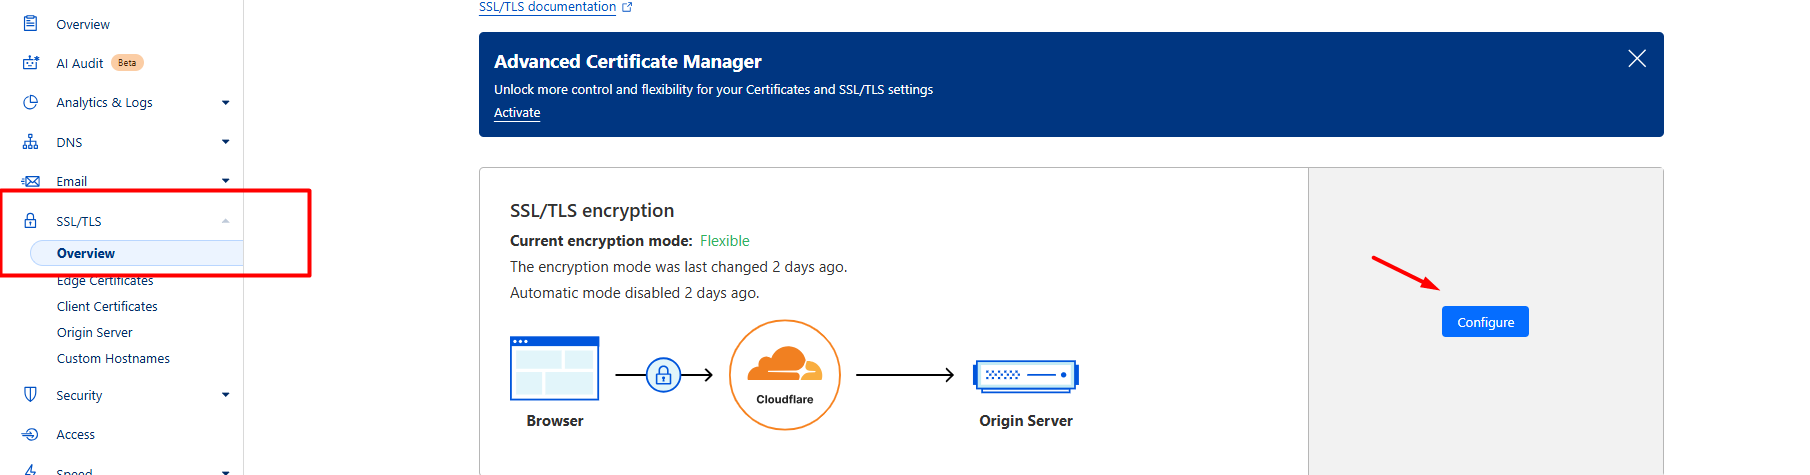This screenshot has width=1810, height=475.
Task: Expand the Analytics & Logs section arrow
Action: [225, 103]
